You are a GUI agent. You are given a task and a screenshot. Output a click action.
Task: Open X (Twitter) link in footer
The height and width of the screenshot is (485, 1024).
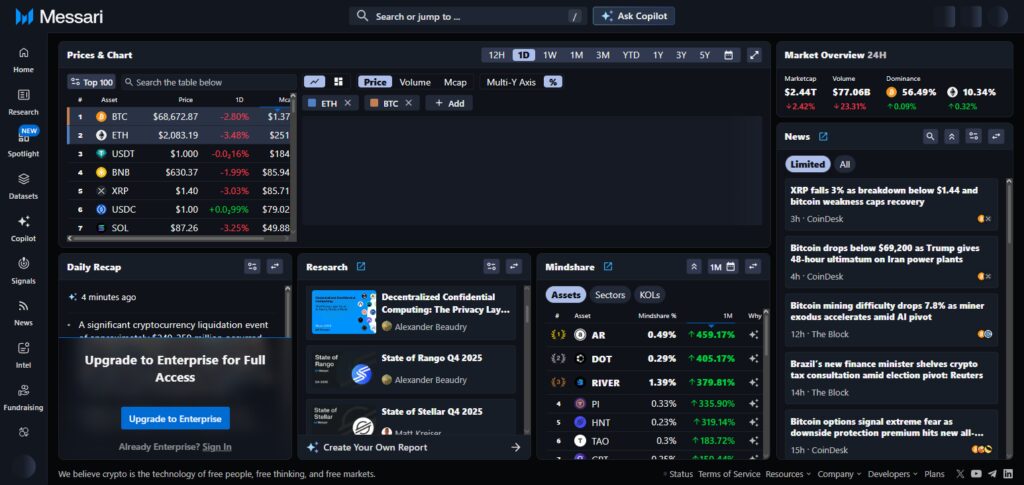[x=960, y=474]
